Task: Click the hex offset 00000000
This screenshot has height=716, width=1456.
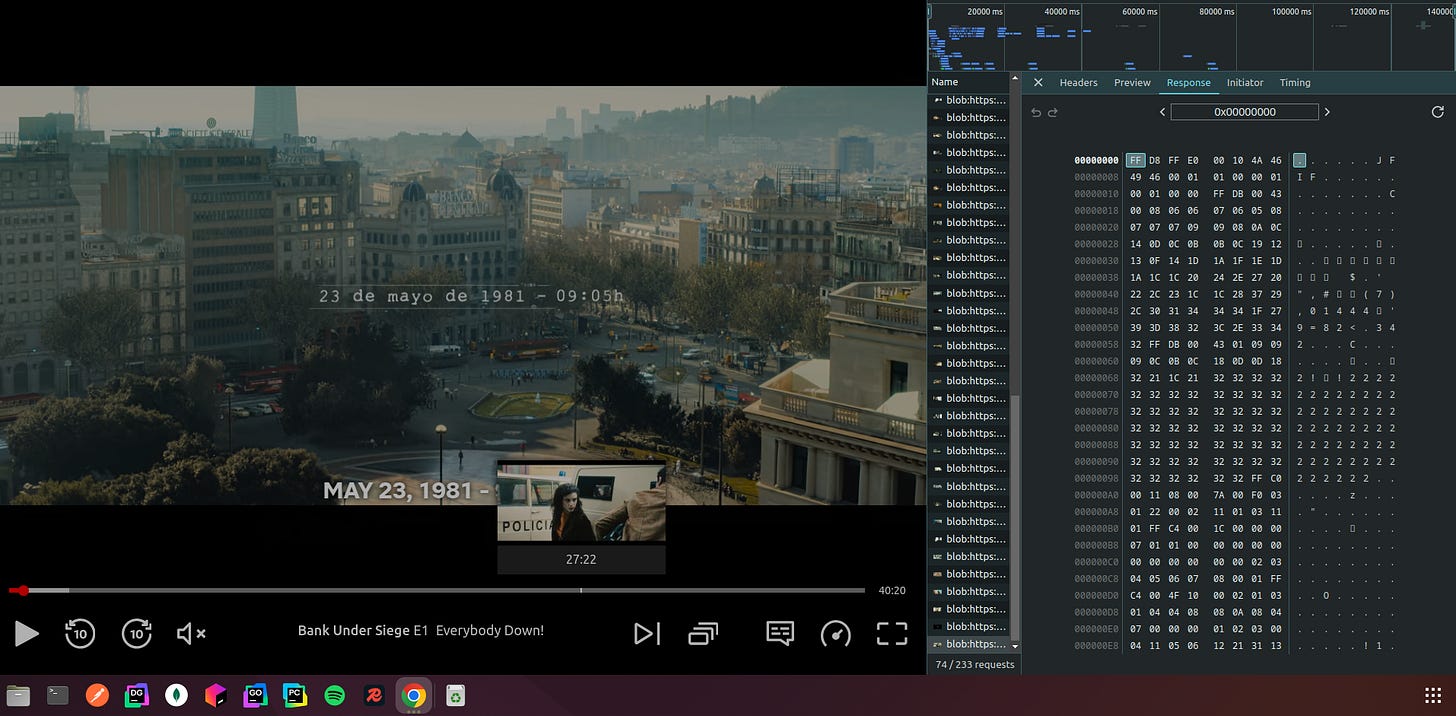Action: pyautogui.click(x=1096, y=160)
